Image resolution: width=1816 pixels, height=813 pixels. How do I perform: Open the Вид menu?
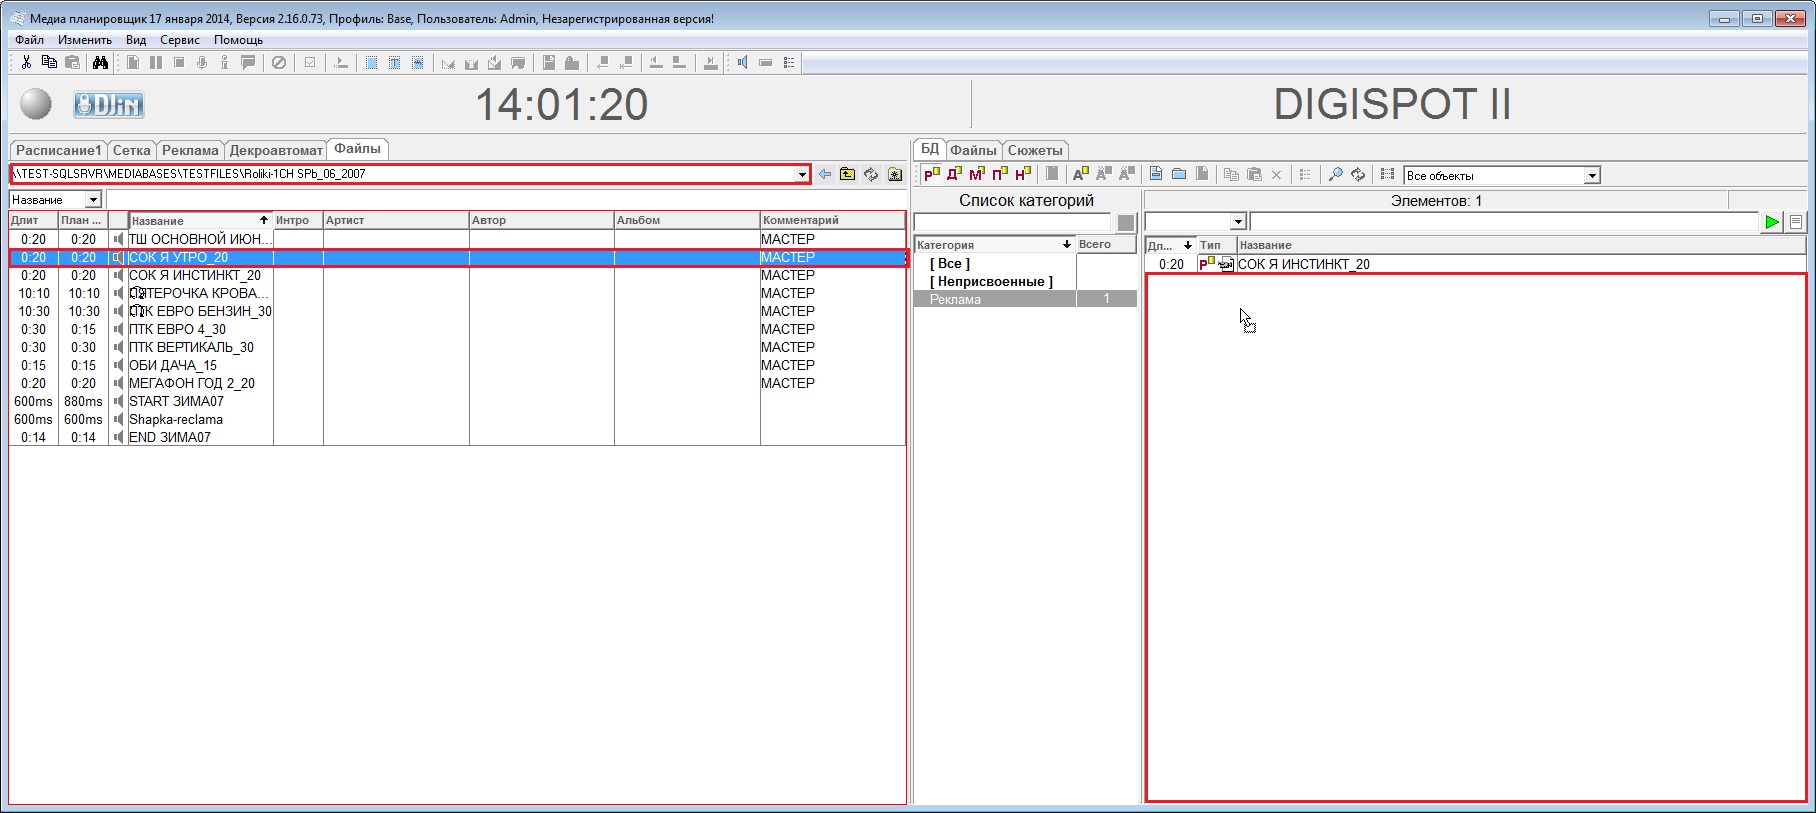coord(136,40)
